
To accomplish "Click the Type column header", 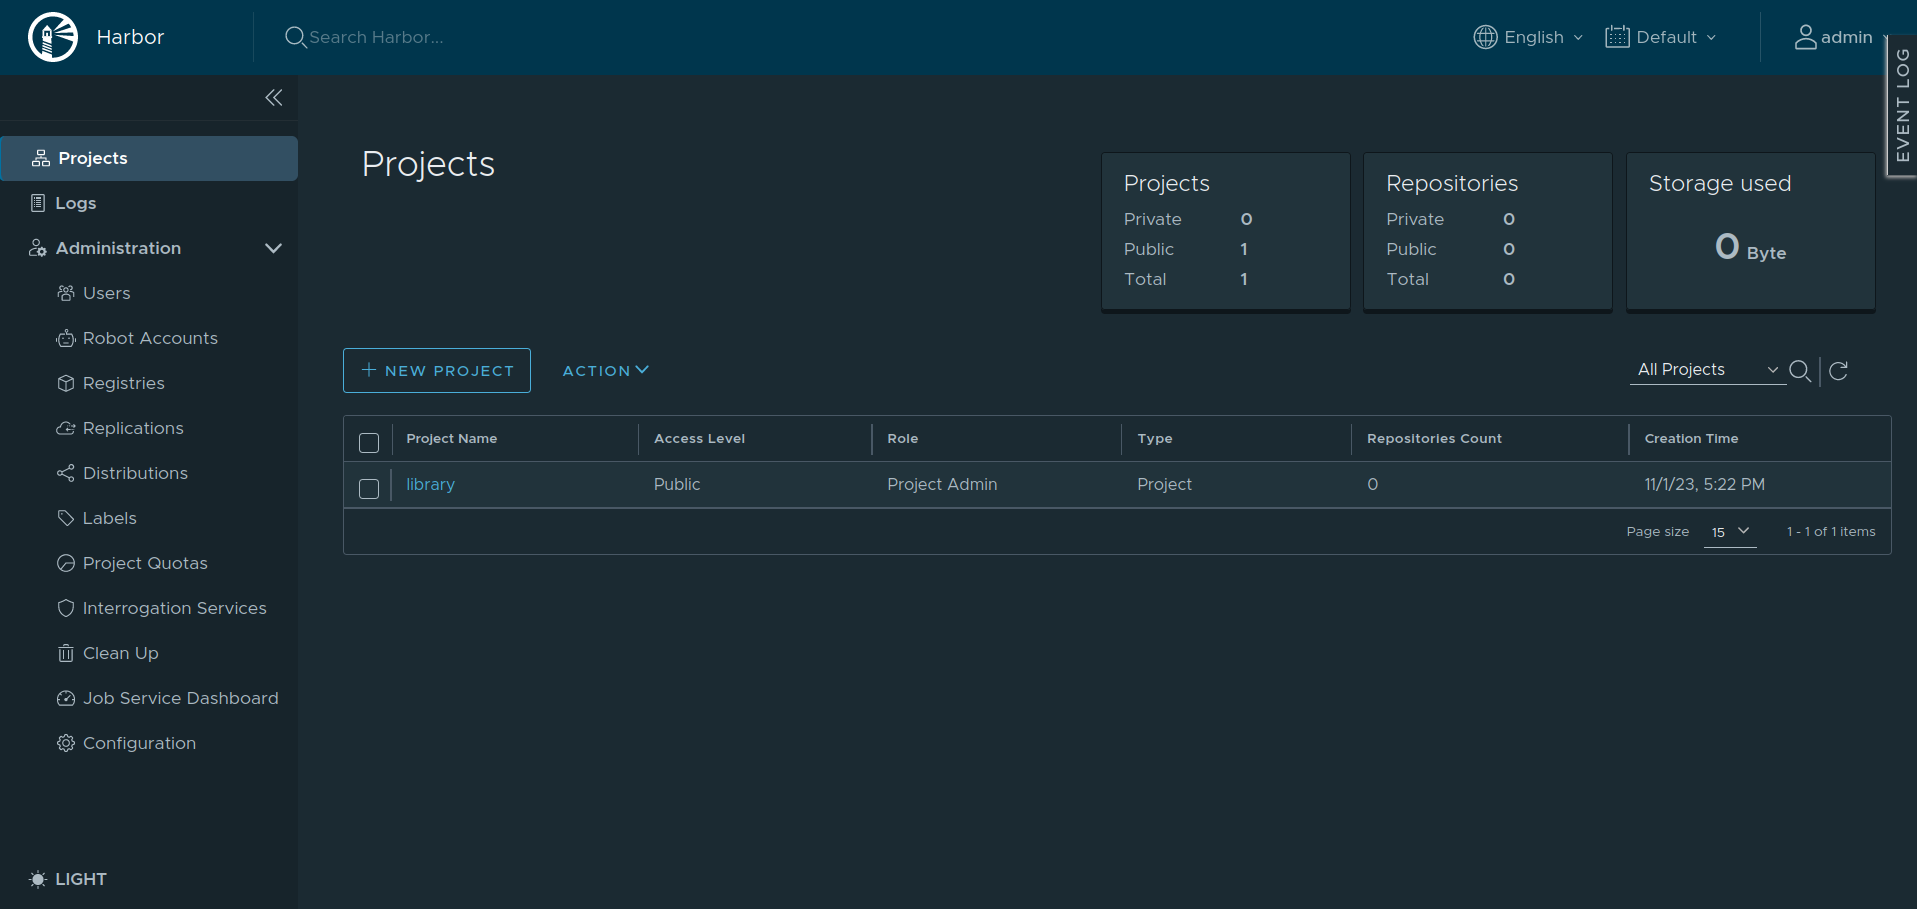I will click(1155, 438).
